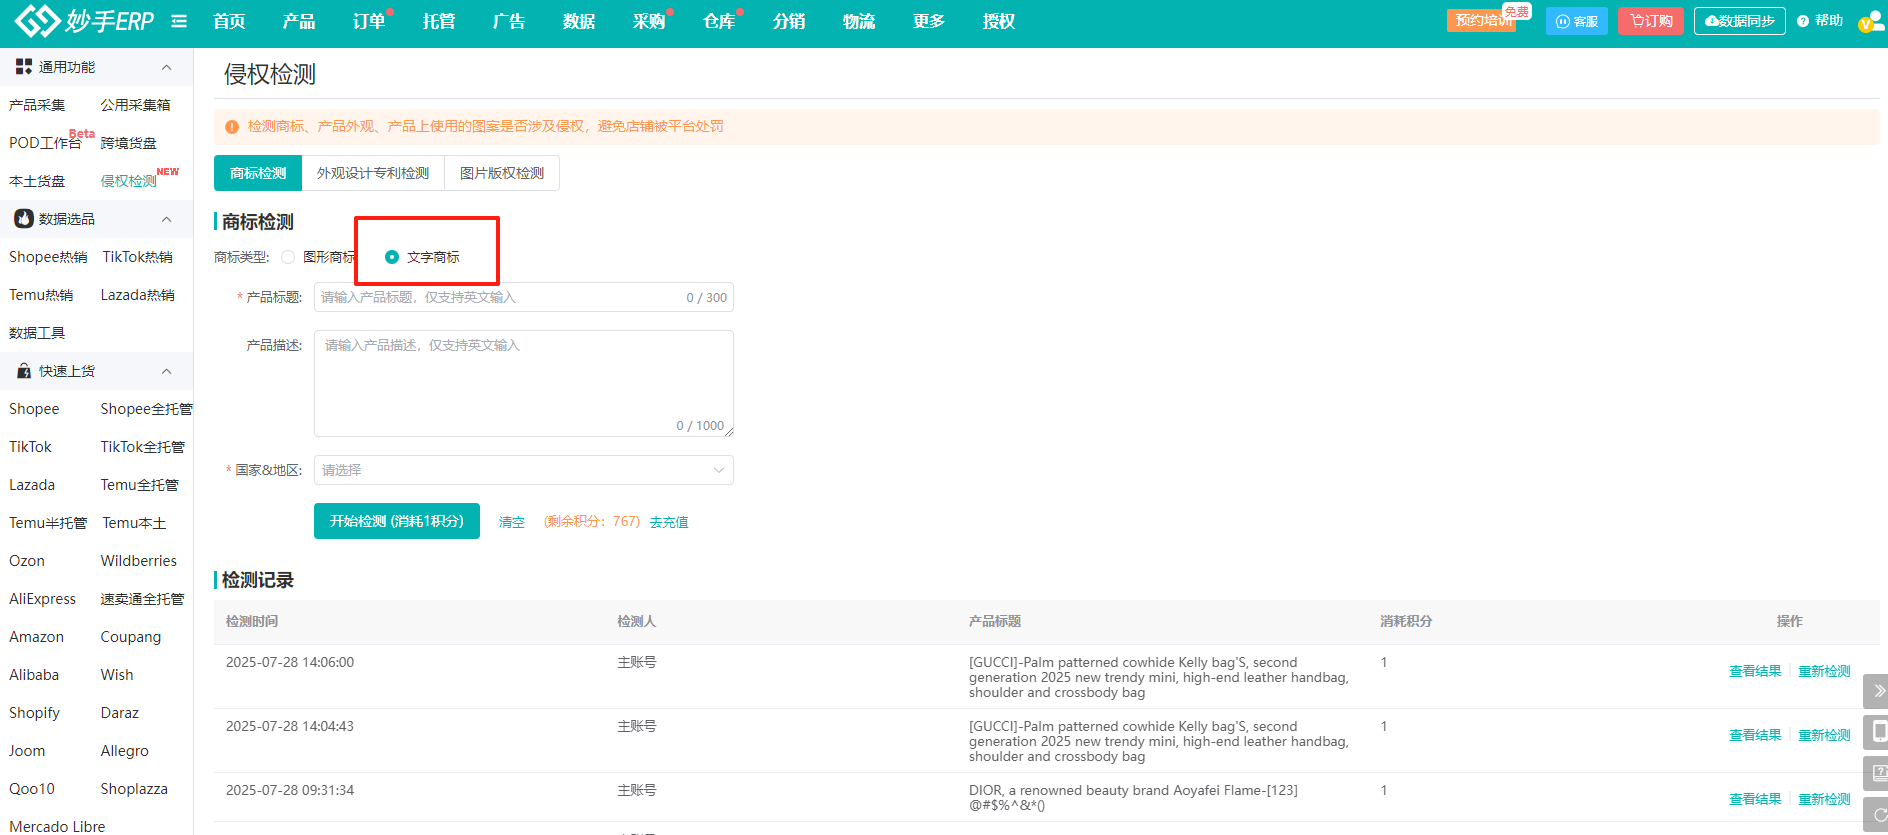Collapse the 通用功能 sidebar section
This screenshot has height=835, width=1888.
(166, 67)
